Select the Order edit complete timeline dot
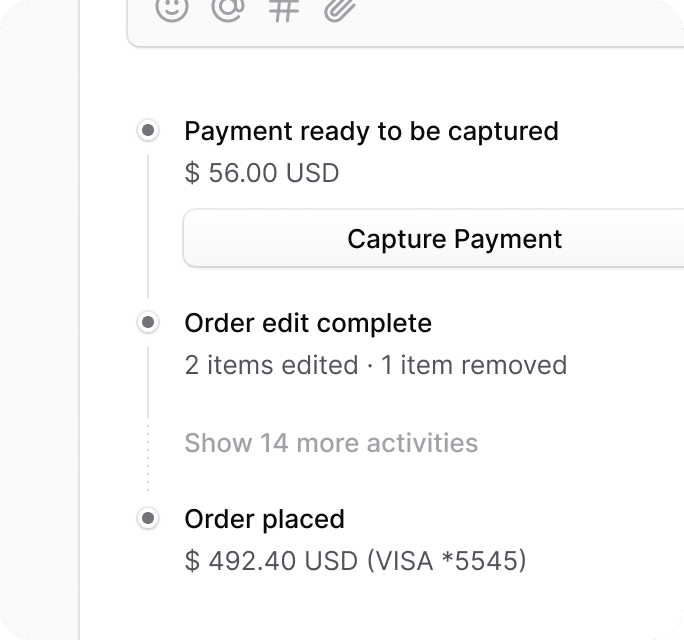 click(148, 322)
